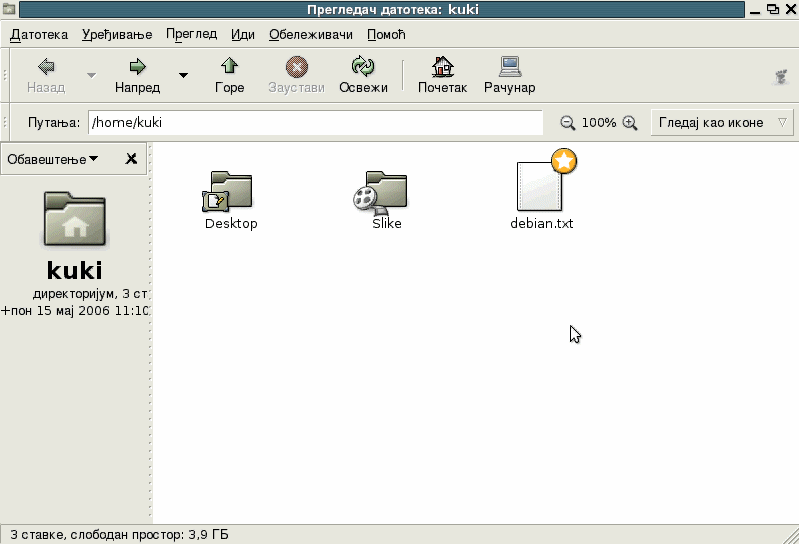Screen dimensions: 799x544
Task: Minimize the file browser window
Action: [x=755, y=10]
